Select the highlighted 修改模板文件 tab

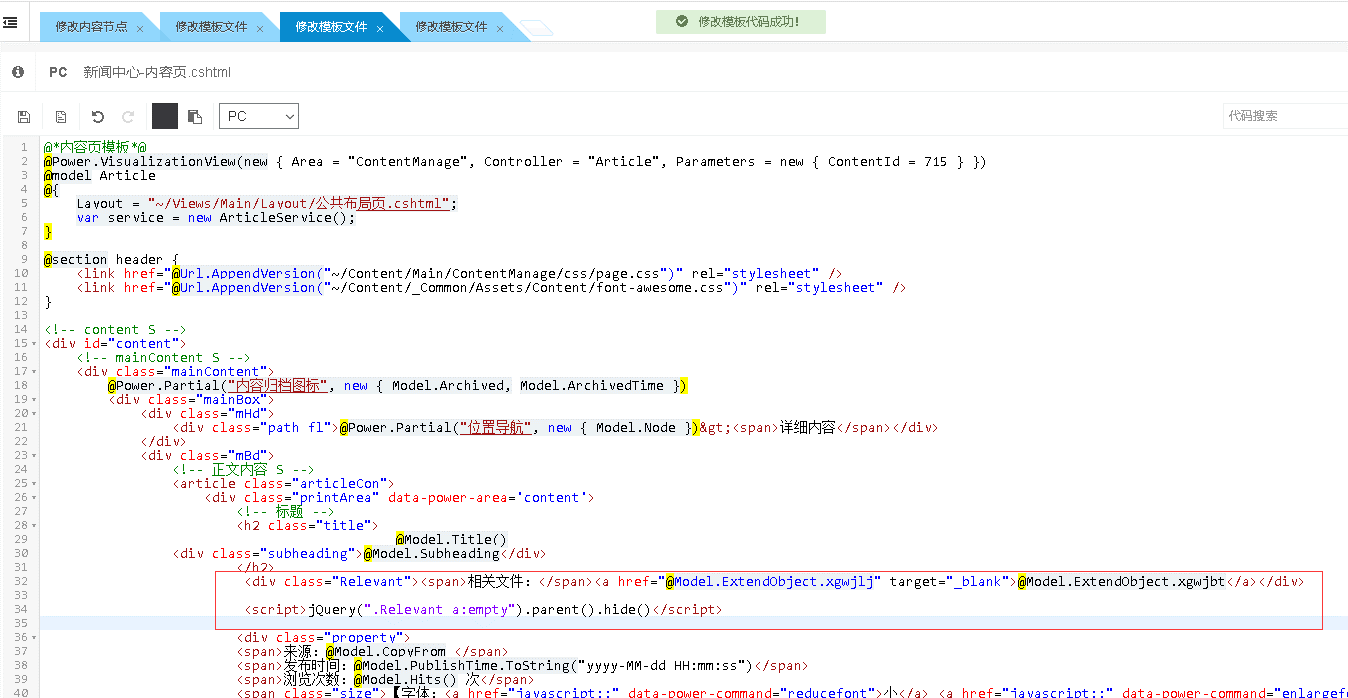(x=331, y=27)
